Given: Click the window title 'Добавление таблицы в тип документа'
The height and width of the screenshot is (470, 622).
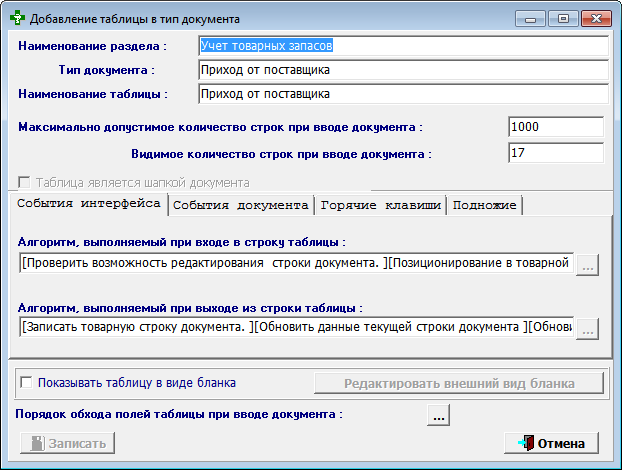Looking at the screenshot, I should coord(135,19).
